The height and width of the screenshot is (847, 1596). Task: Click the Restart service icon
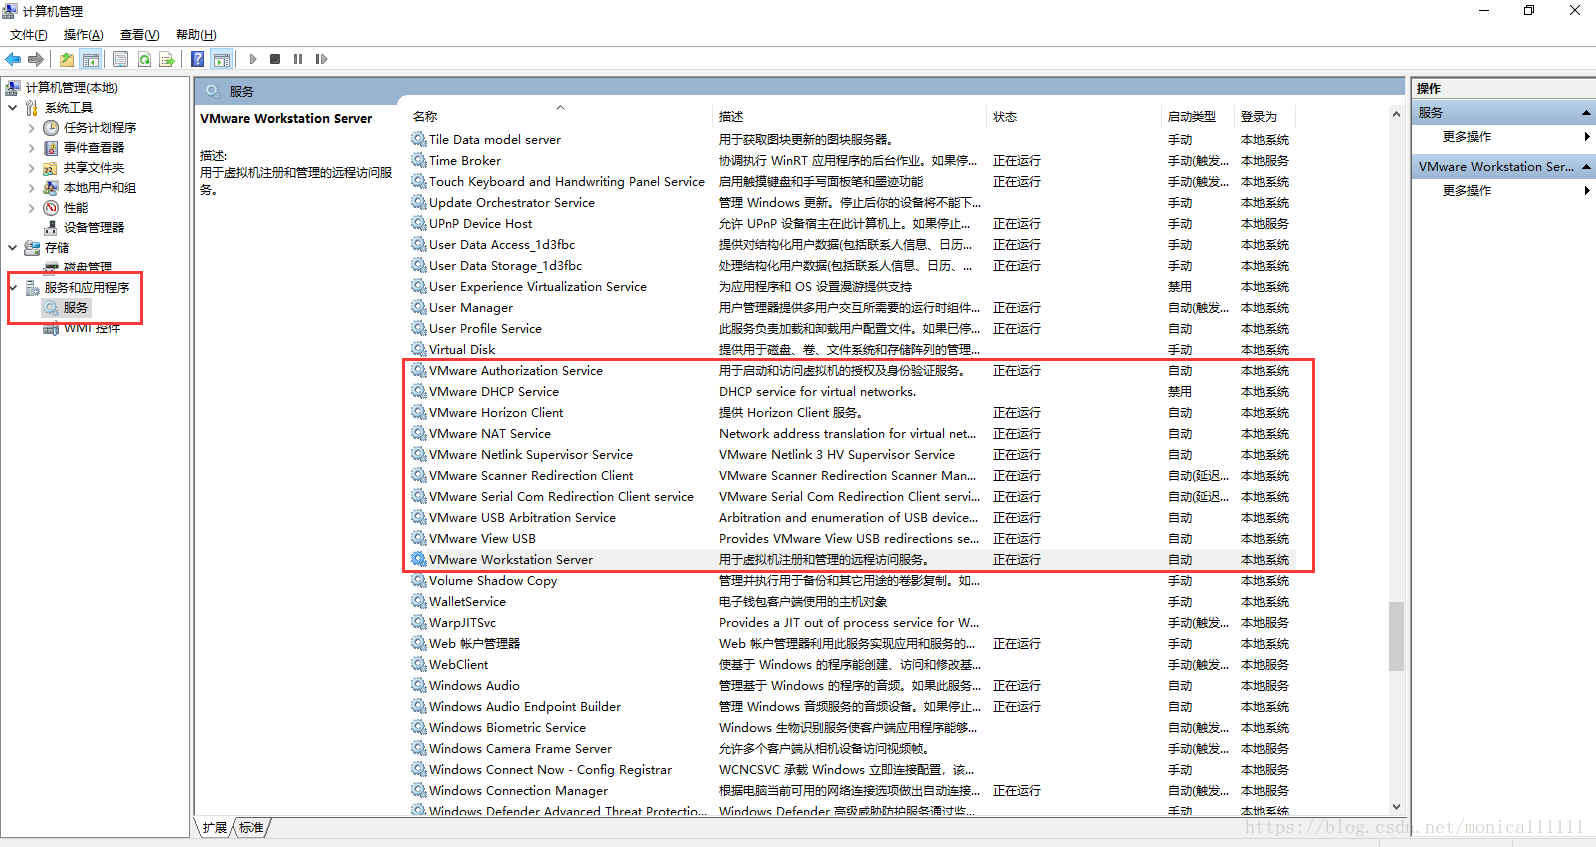(x=321, y=59)
